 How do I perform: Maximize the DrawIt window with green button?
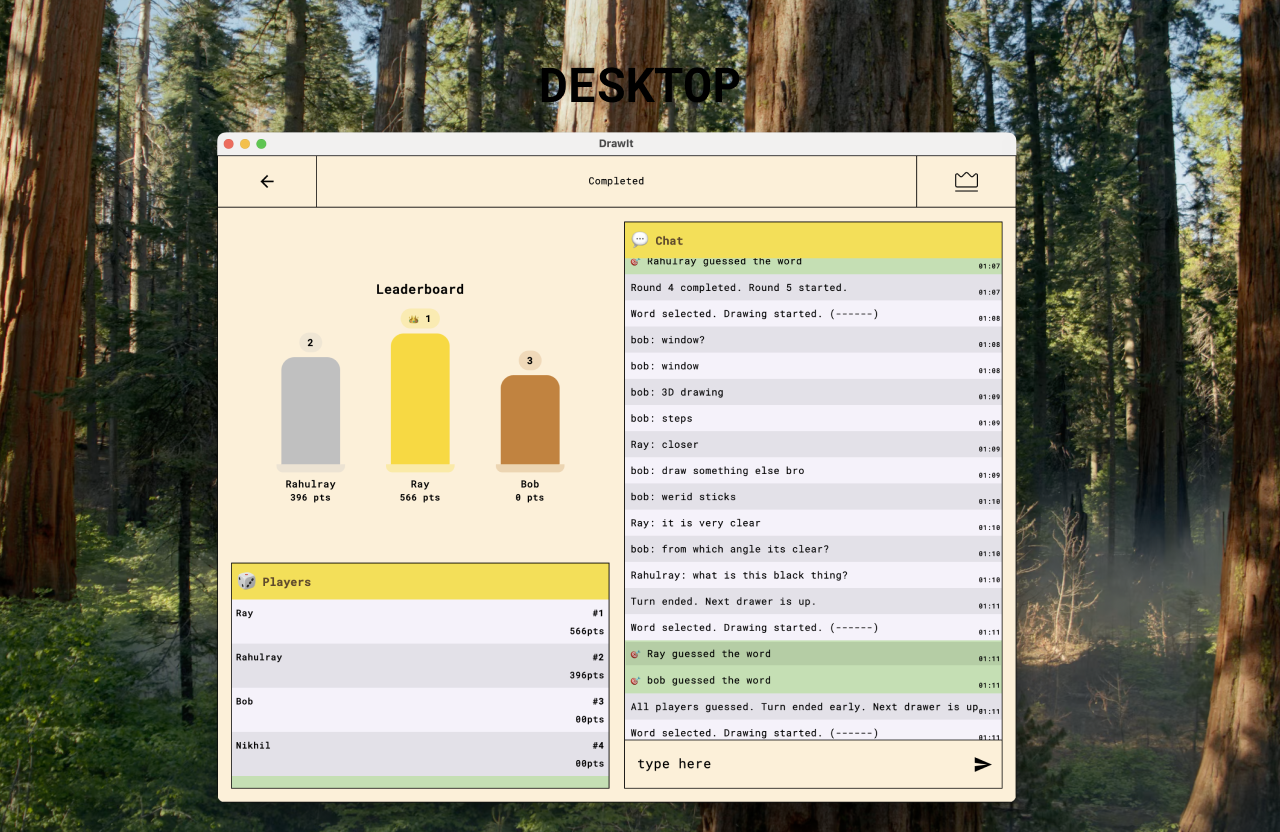pyautogui.click(x=261, y=144)
